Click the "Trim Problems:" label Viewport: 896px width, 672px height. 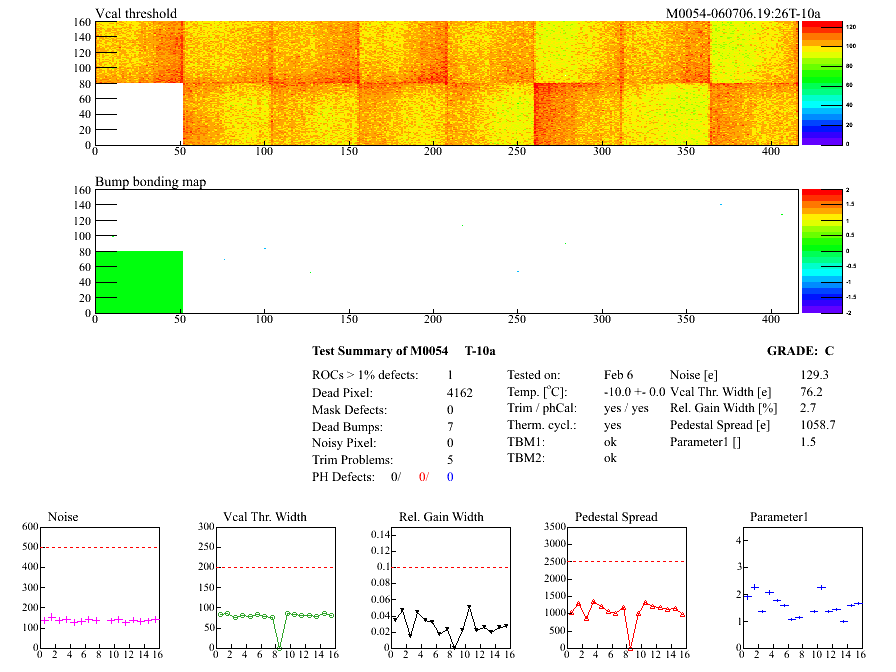(353, 460)
